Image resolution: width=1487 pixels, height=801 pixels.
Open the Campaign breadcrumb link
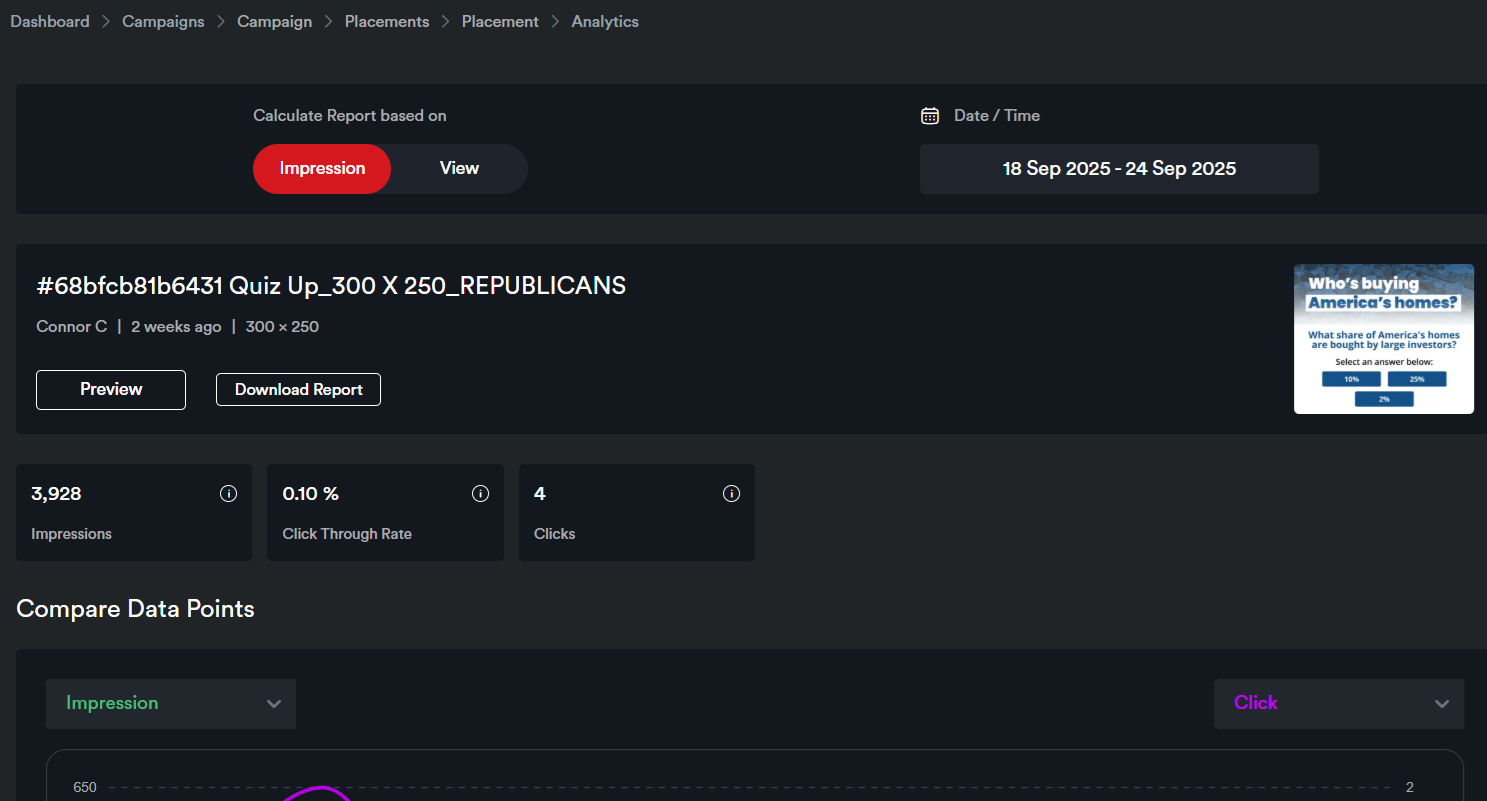point(274,22)
